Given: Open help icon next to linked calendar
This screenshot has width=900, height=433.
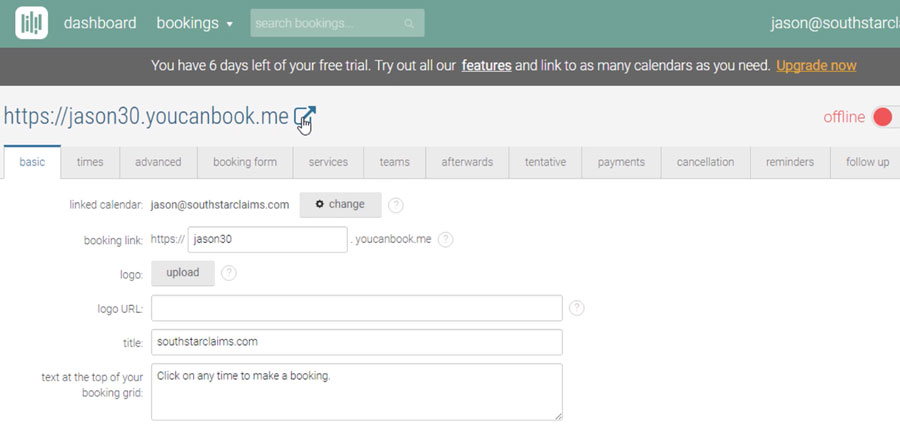Looking at the screenshot, I should point(395,206).
